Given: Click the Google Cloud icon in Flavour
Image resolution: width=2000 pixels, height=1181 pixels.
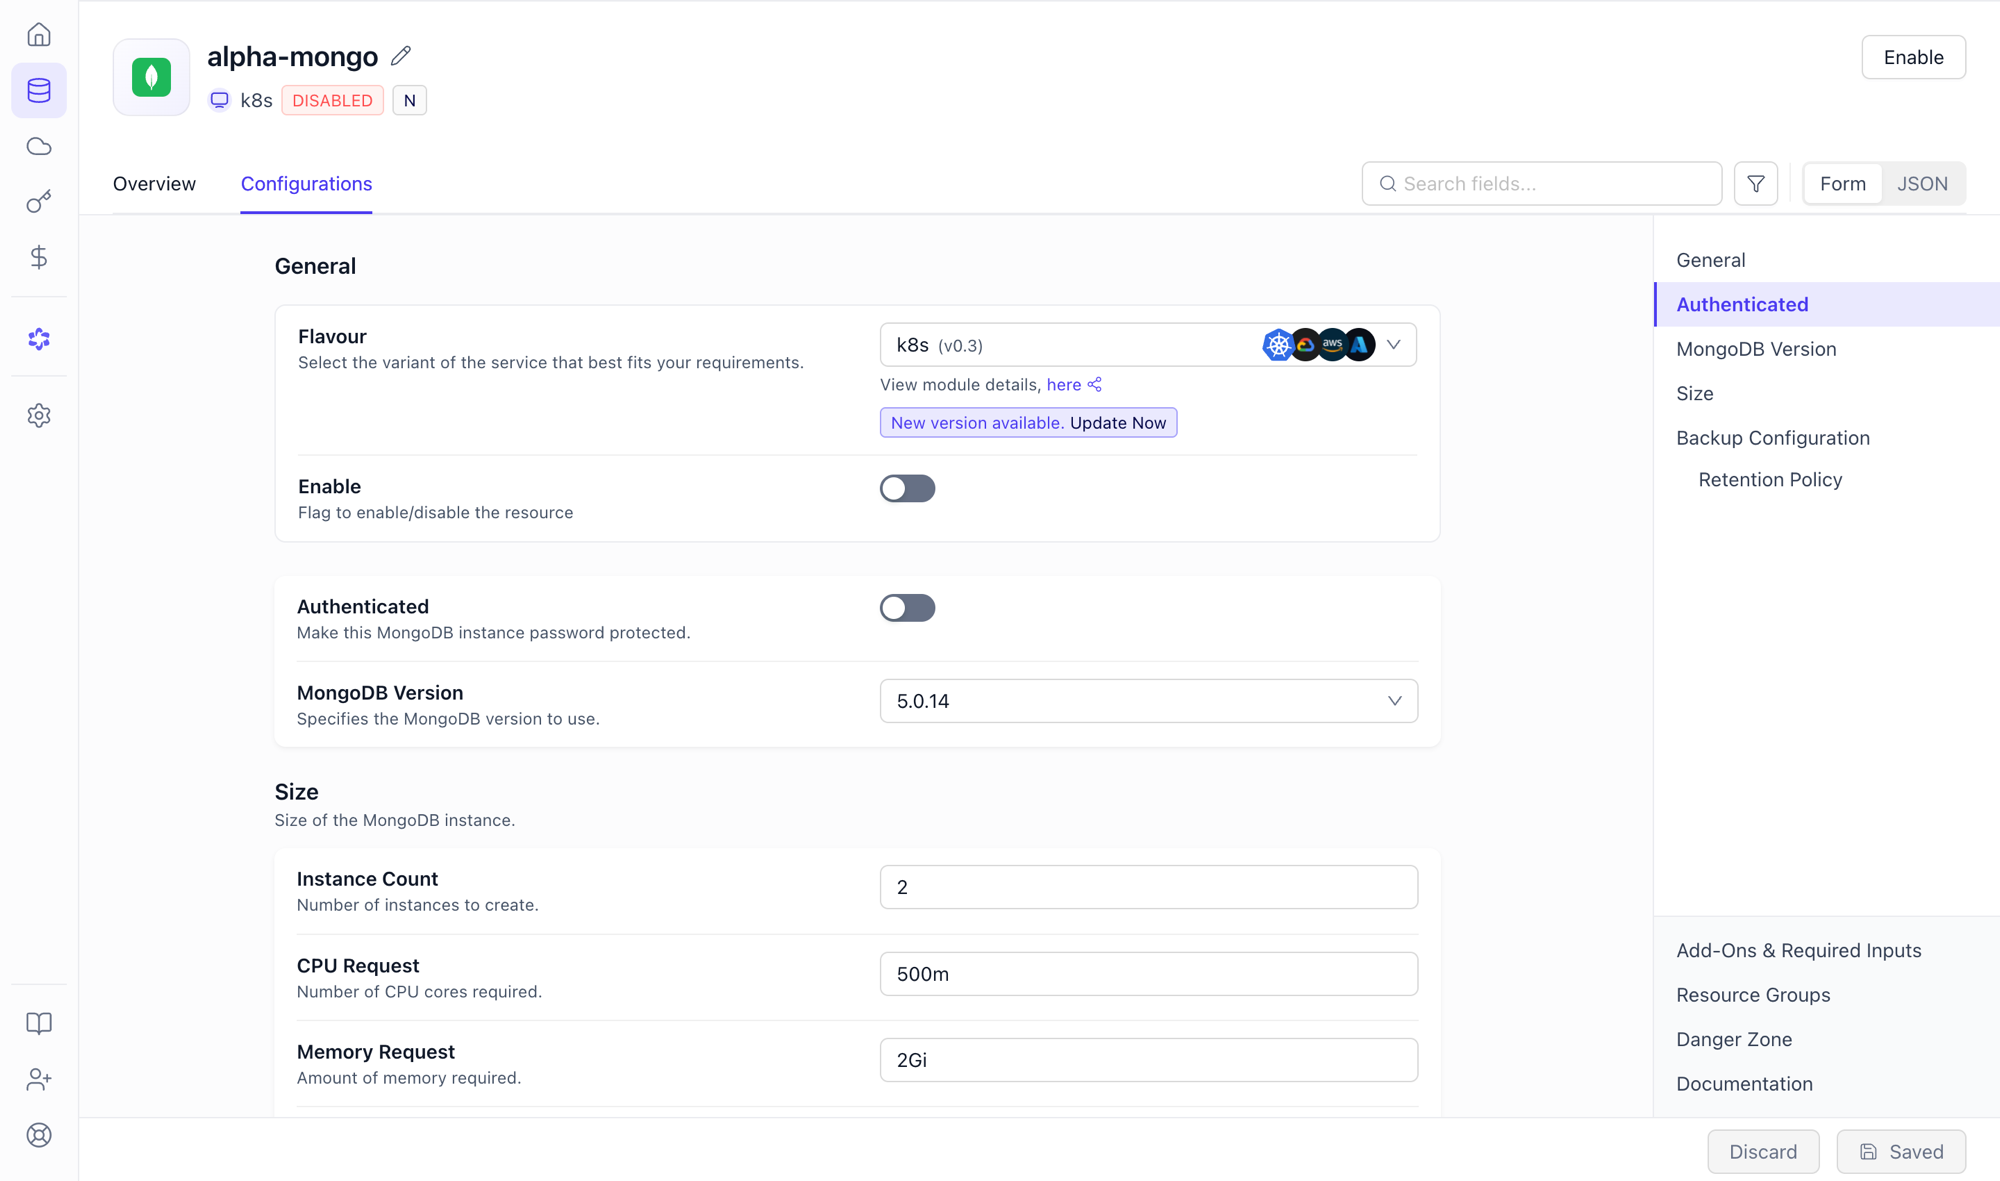Looking at the screenshot, I should 1305,345.
